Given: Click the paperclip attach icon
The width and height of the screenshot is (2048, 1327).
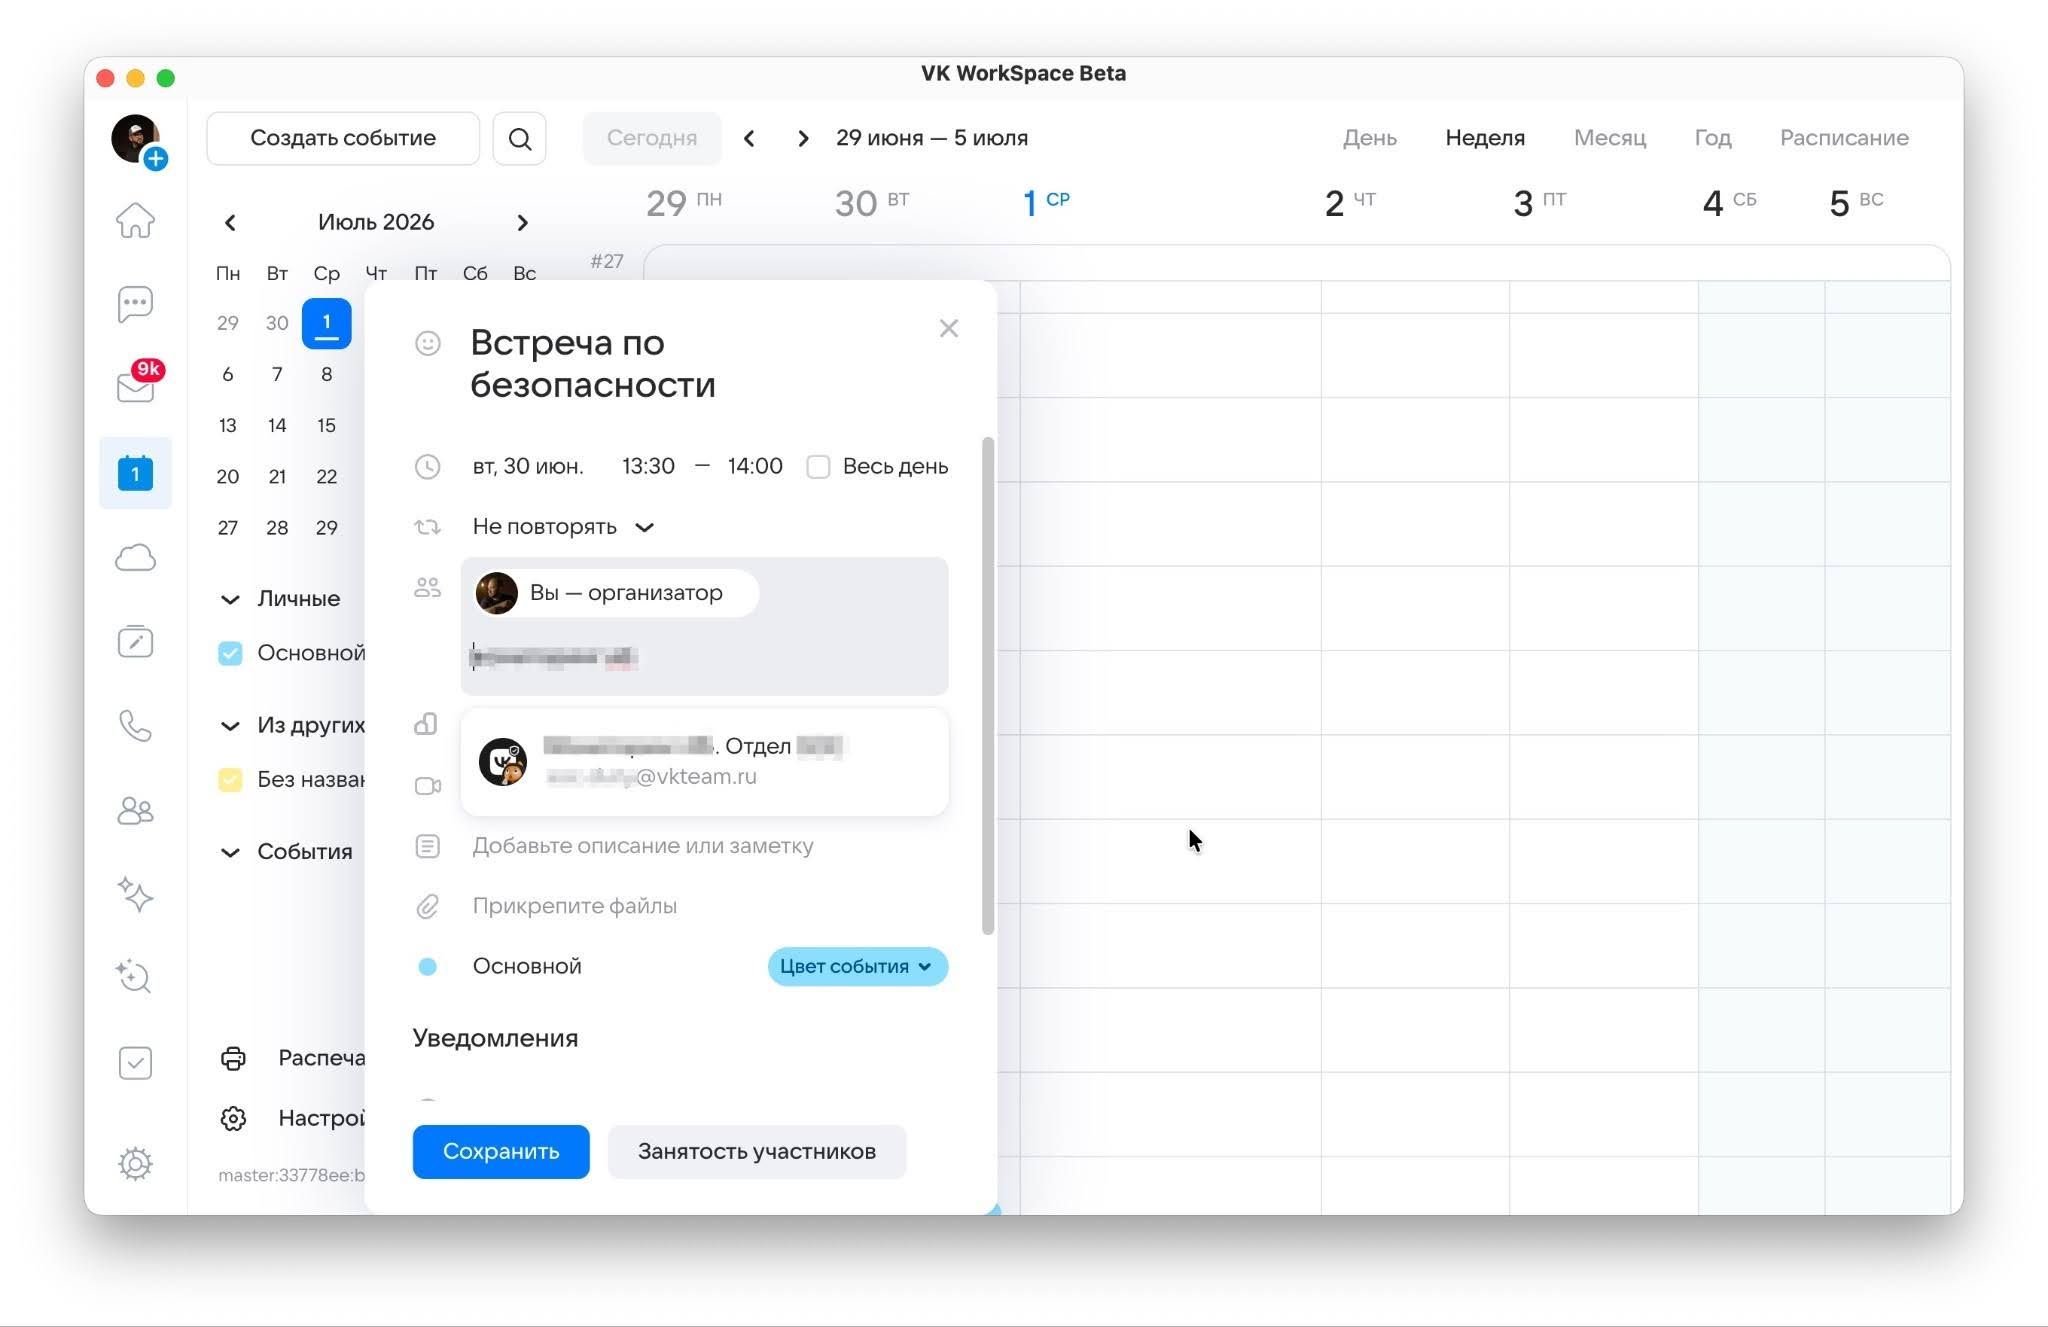Looking at the screenshot, I should (427, 906).
